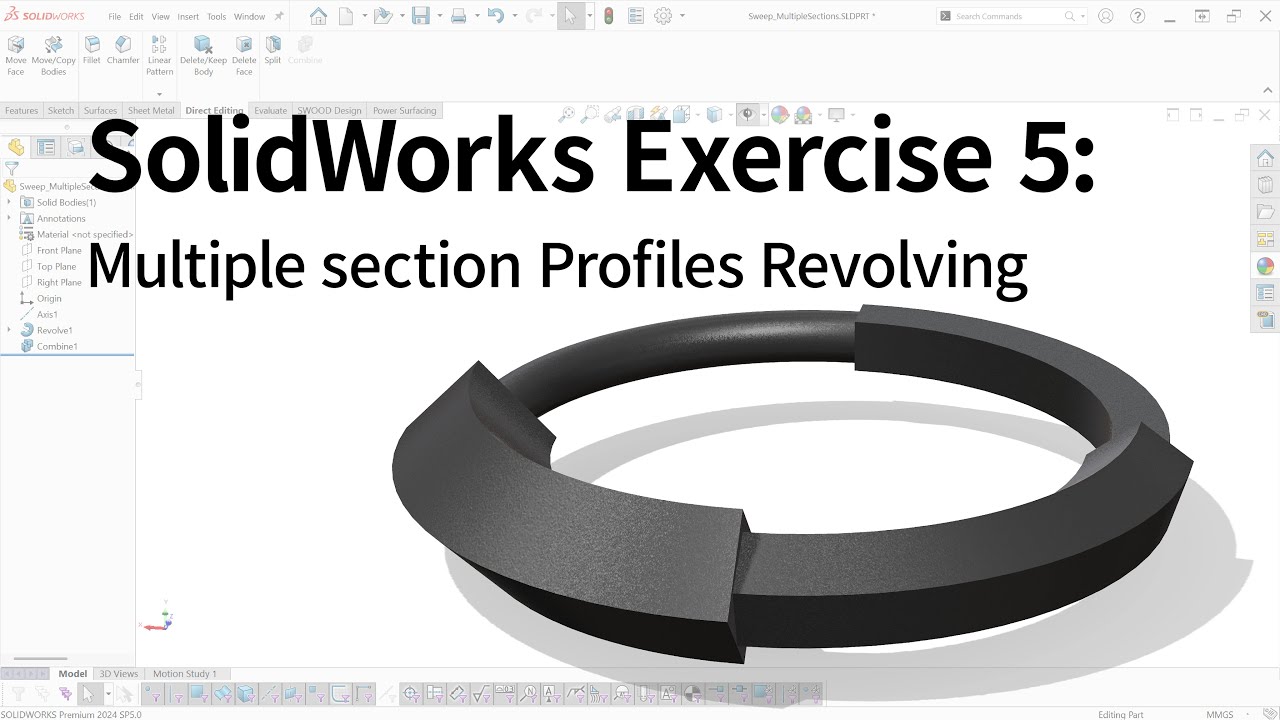Click the Home icon in top toolbar

click(x=318, y=16)
